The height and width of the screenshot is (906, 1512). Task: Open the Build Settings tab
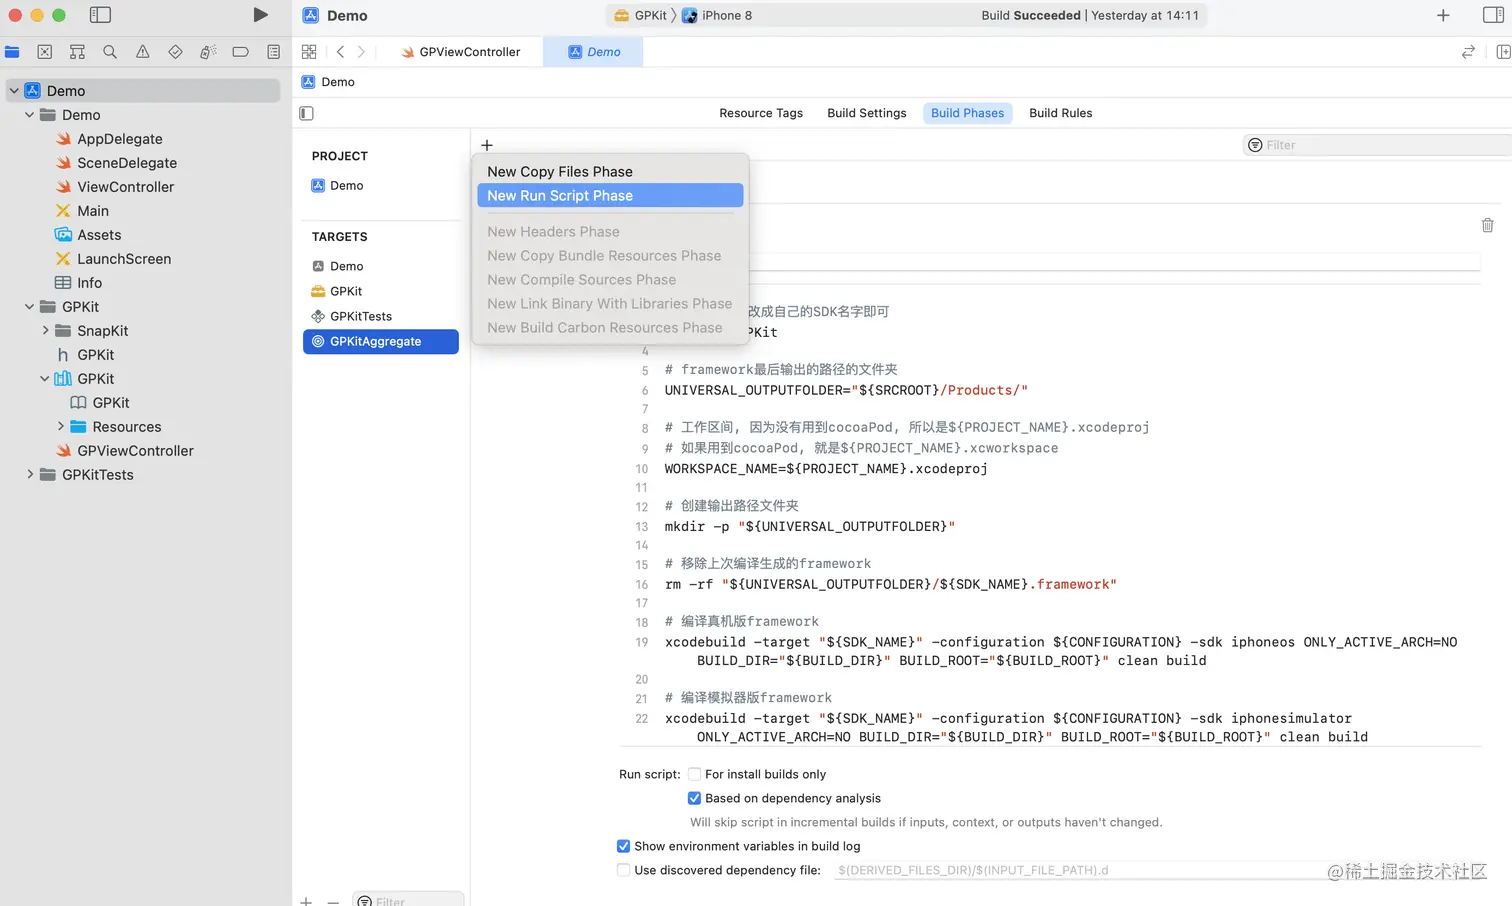[867, 113]
